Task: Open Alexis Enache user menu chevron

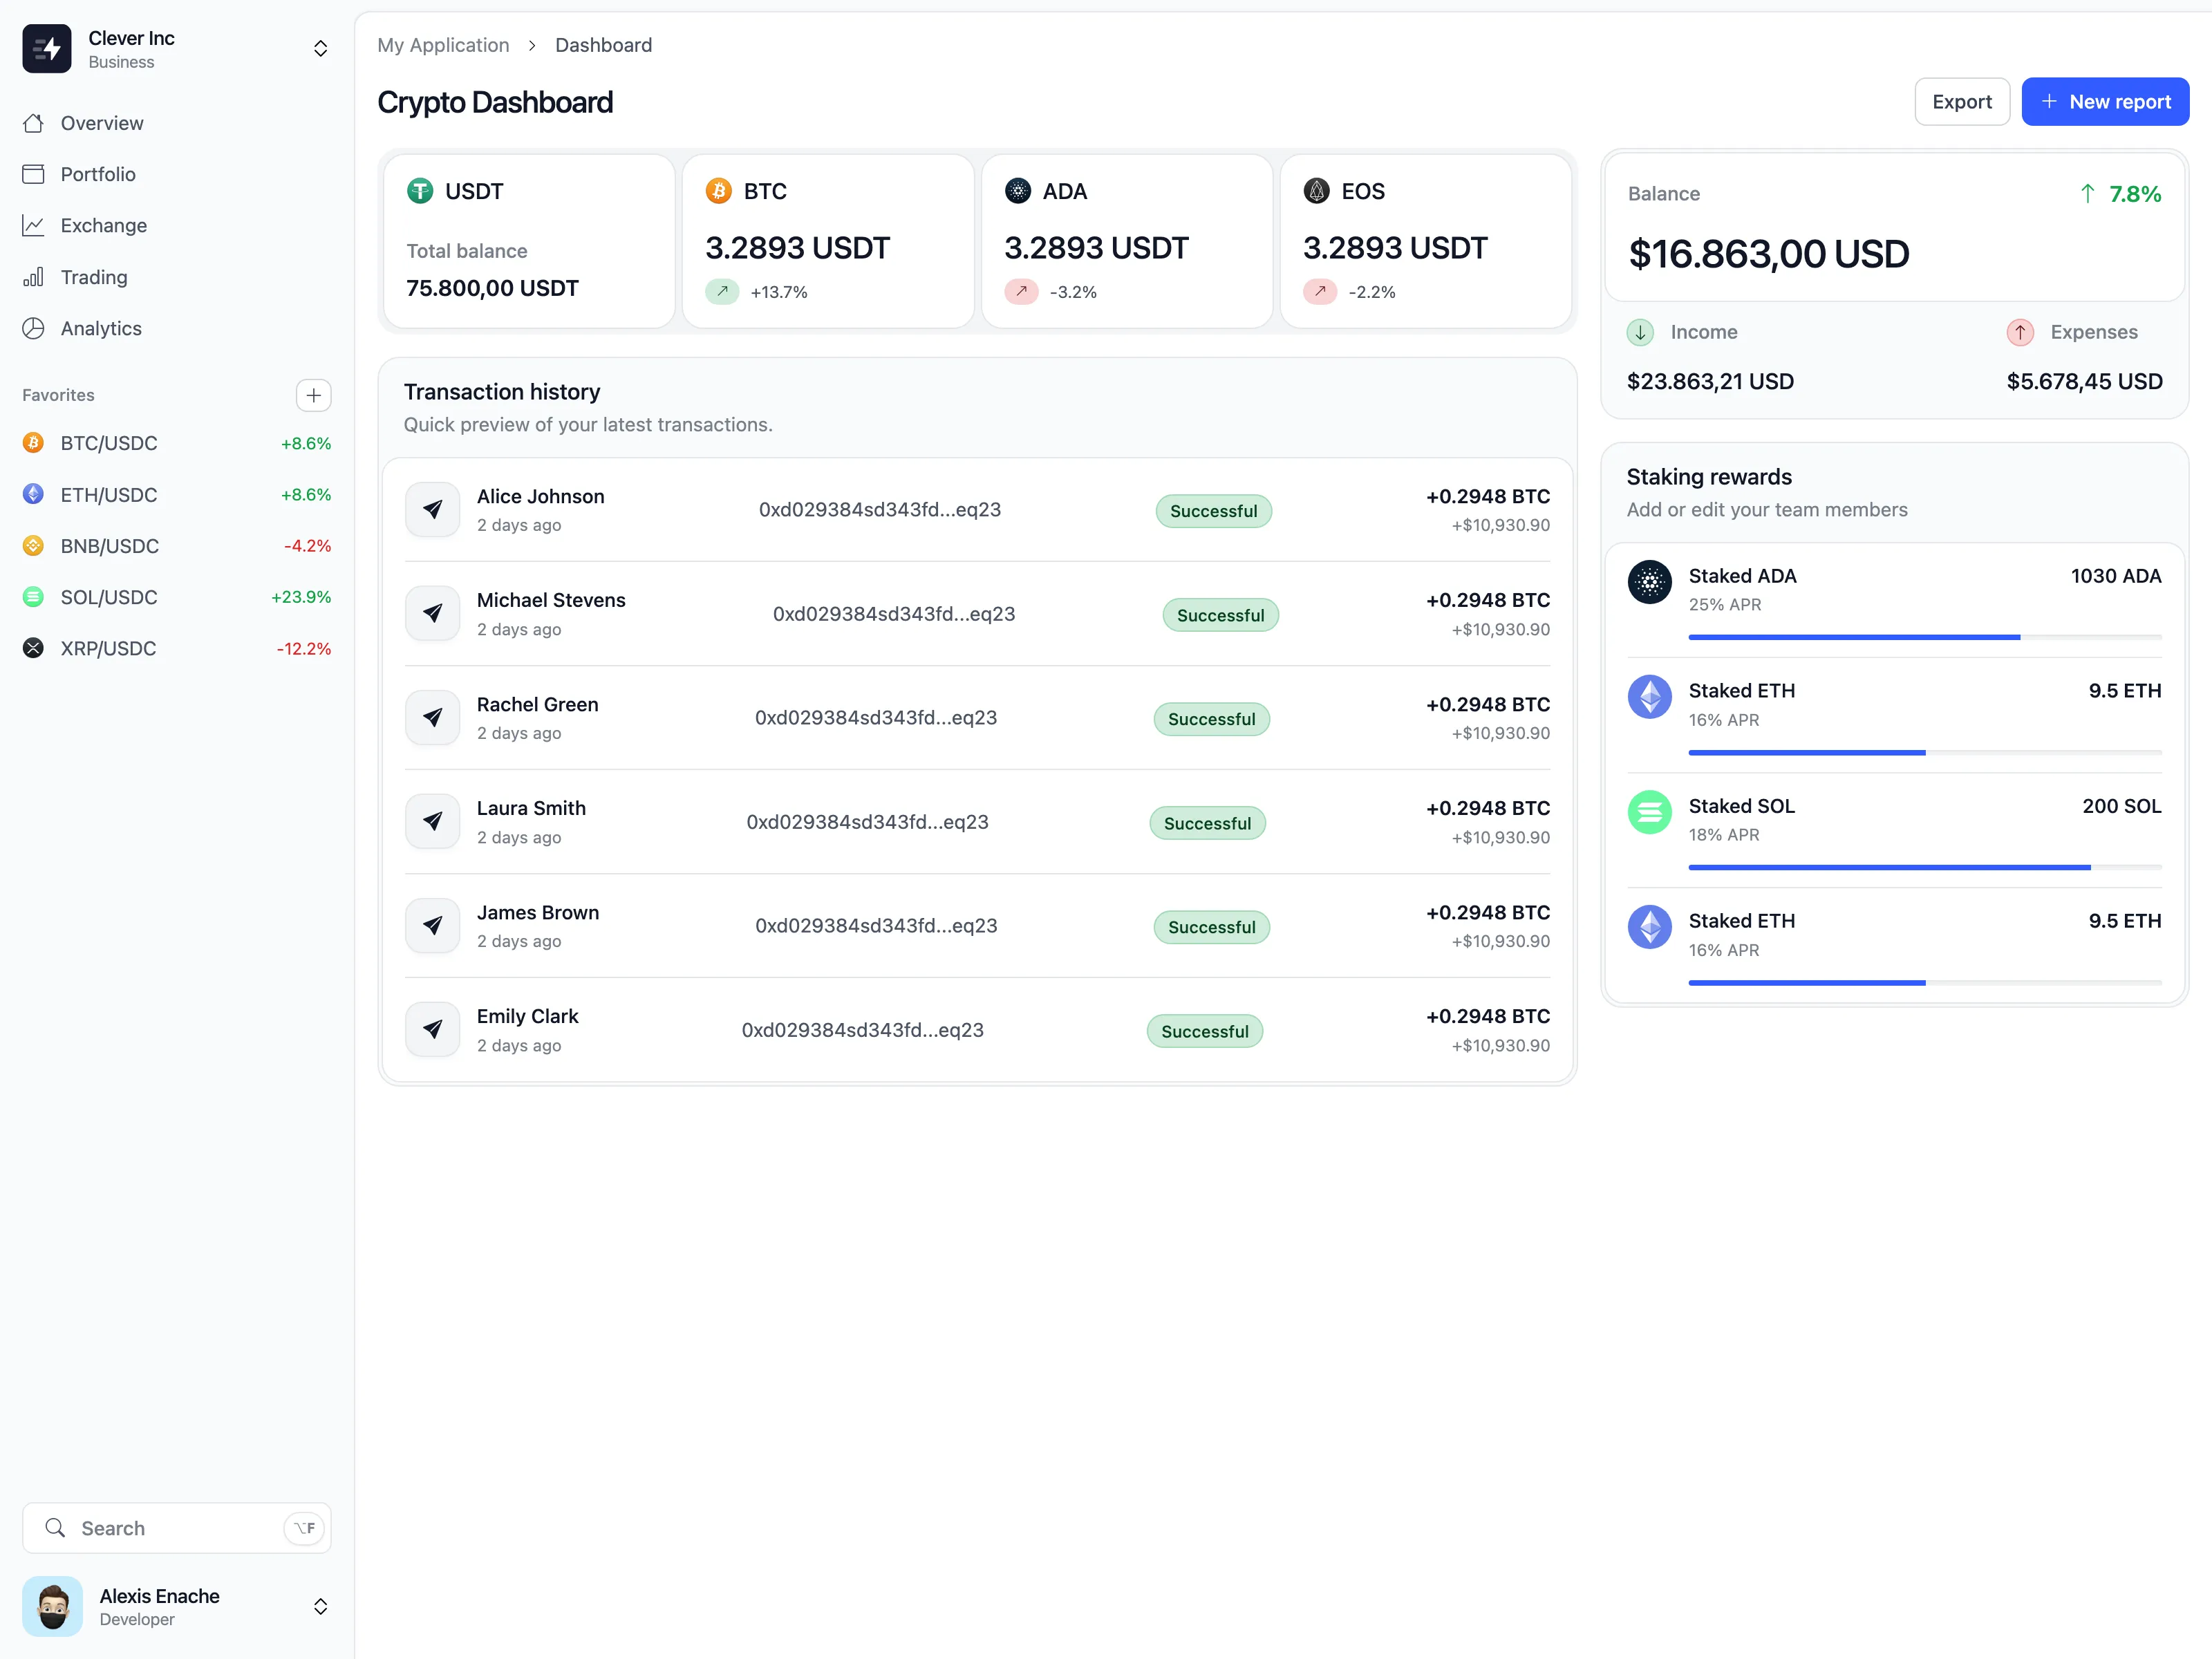Action: (320, 1606)
